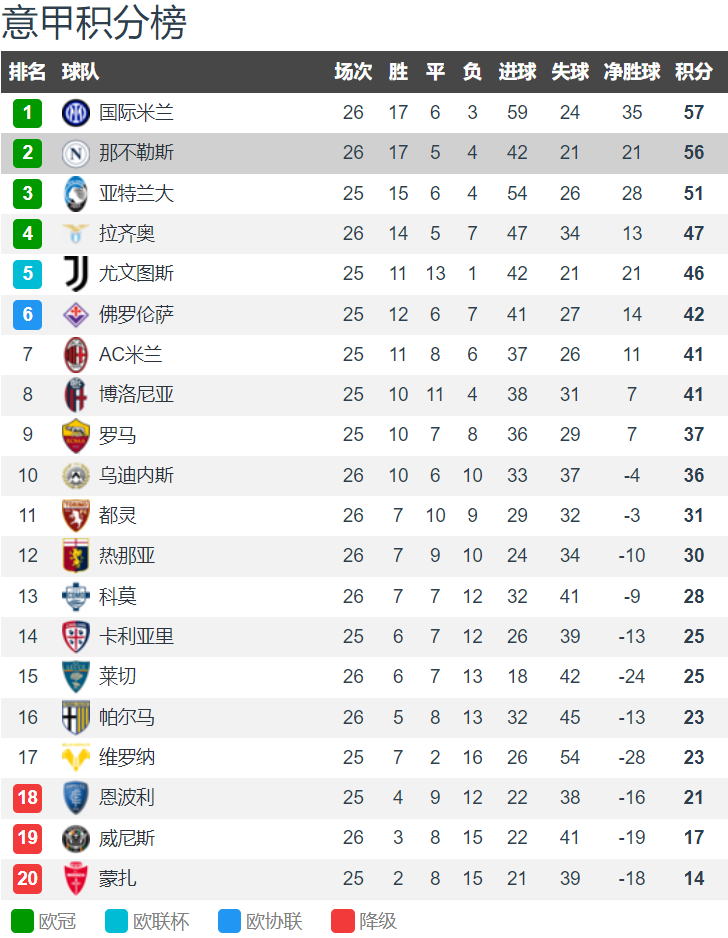Click the 意甲积分榜 title
This screenshot has height=938, width=728.
95,22
